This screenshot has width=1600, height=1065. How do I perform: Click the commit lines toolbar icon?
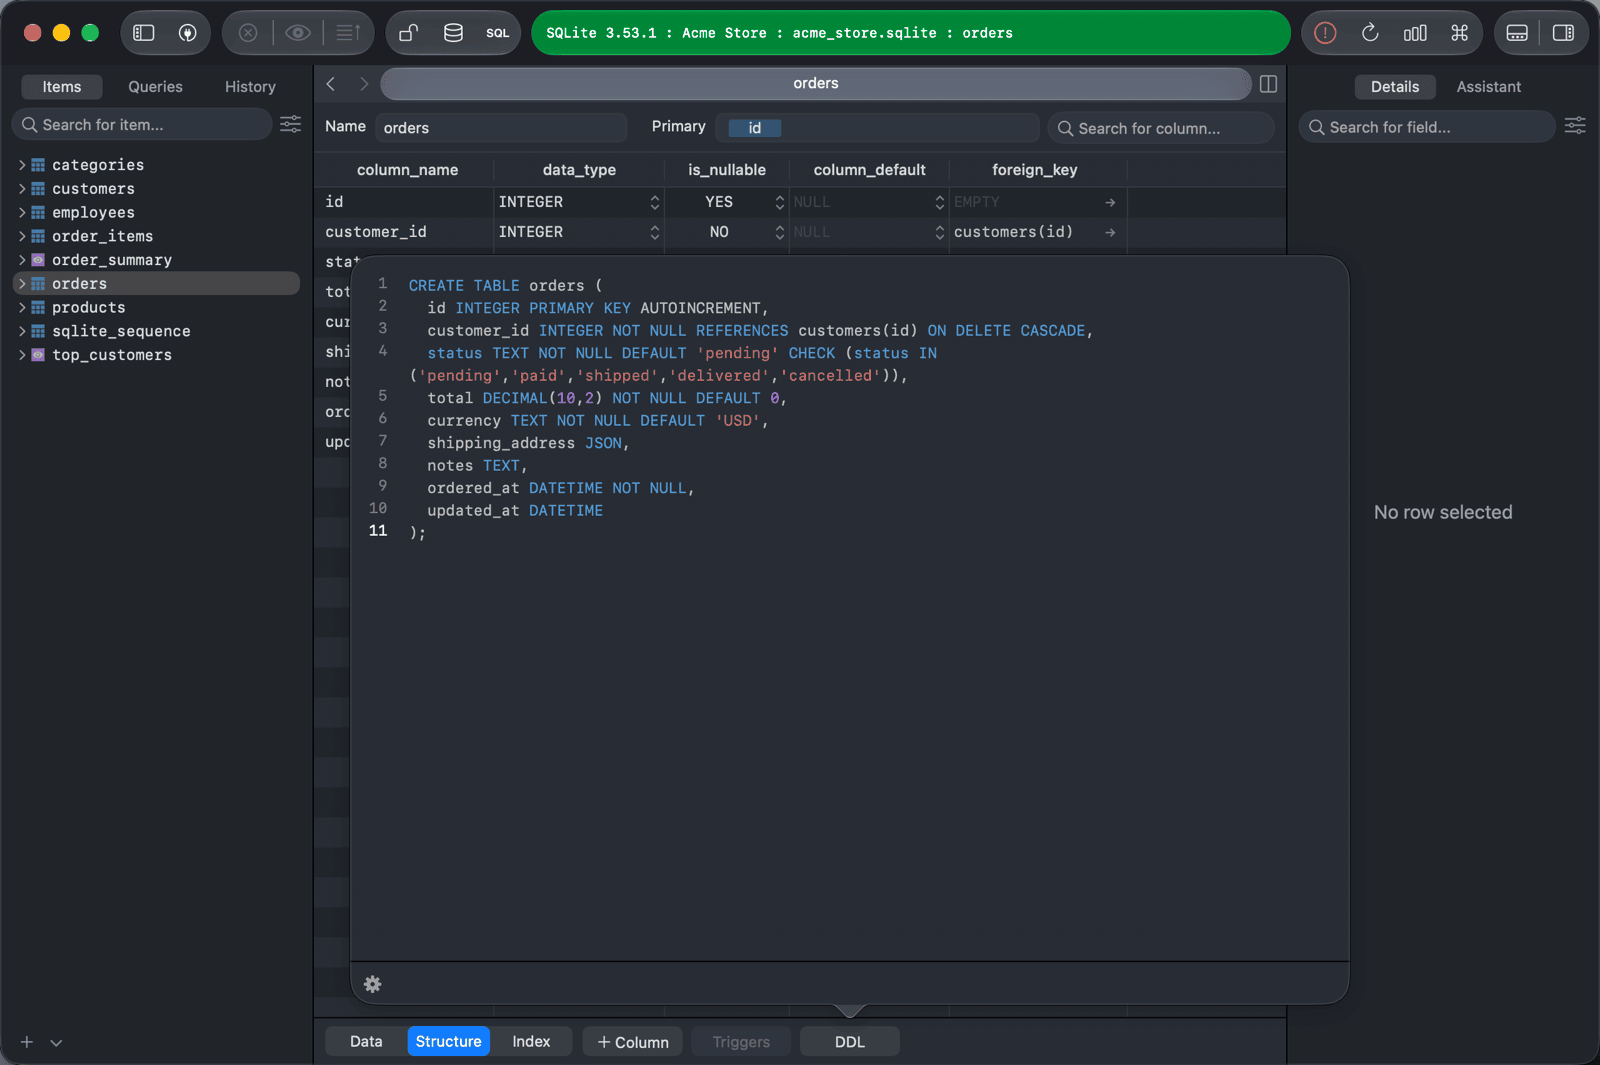348,33
